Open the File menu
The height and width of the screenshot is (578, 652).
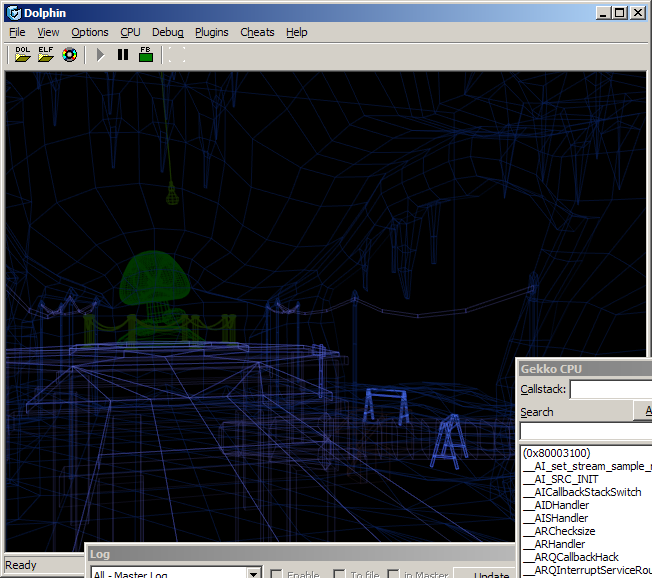coord(17,32)
